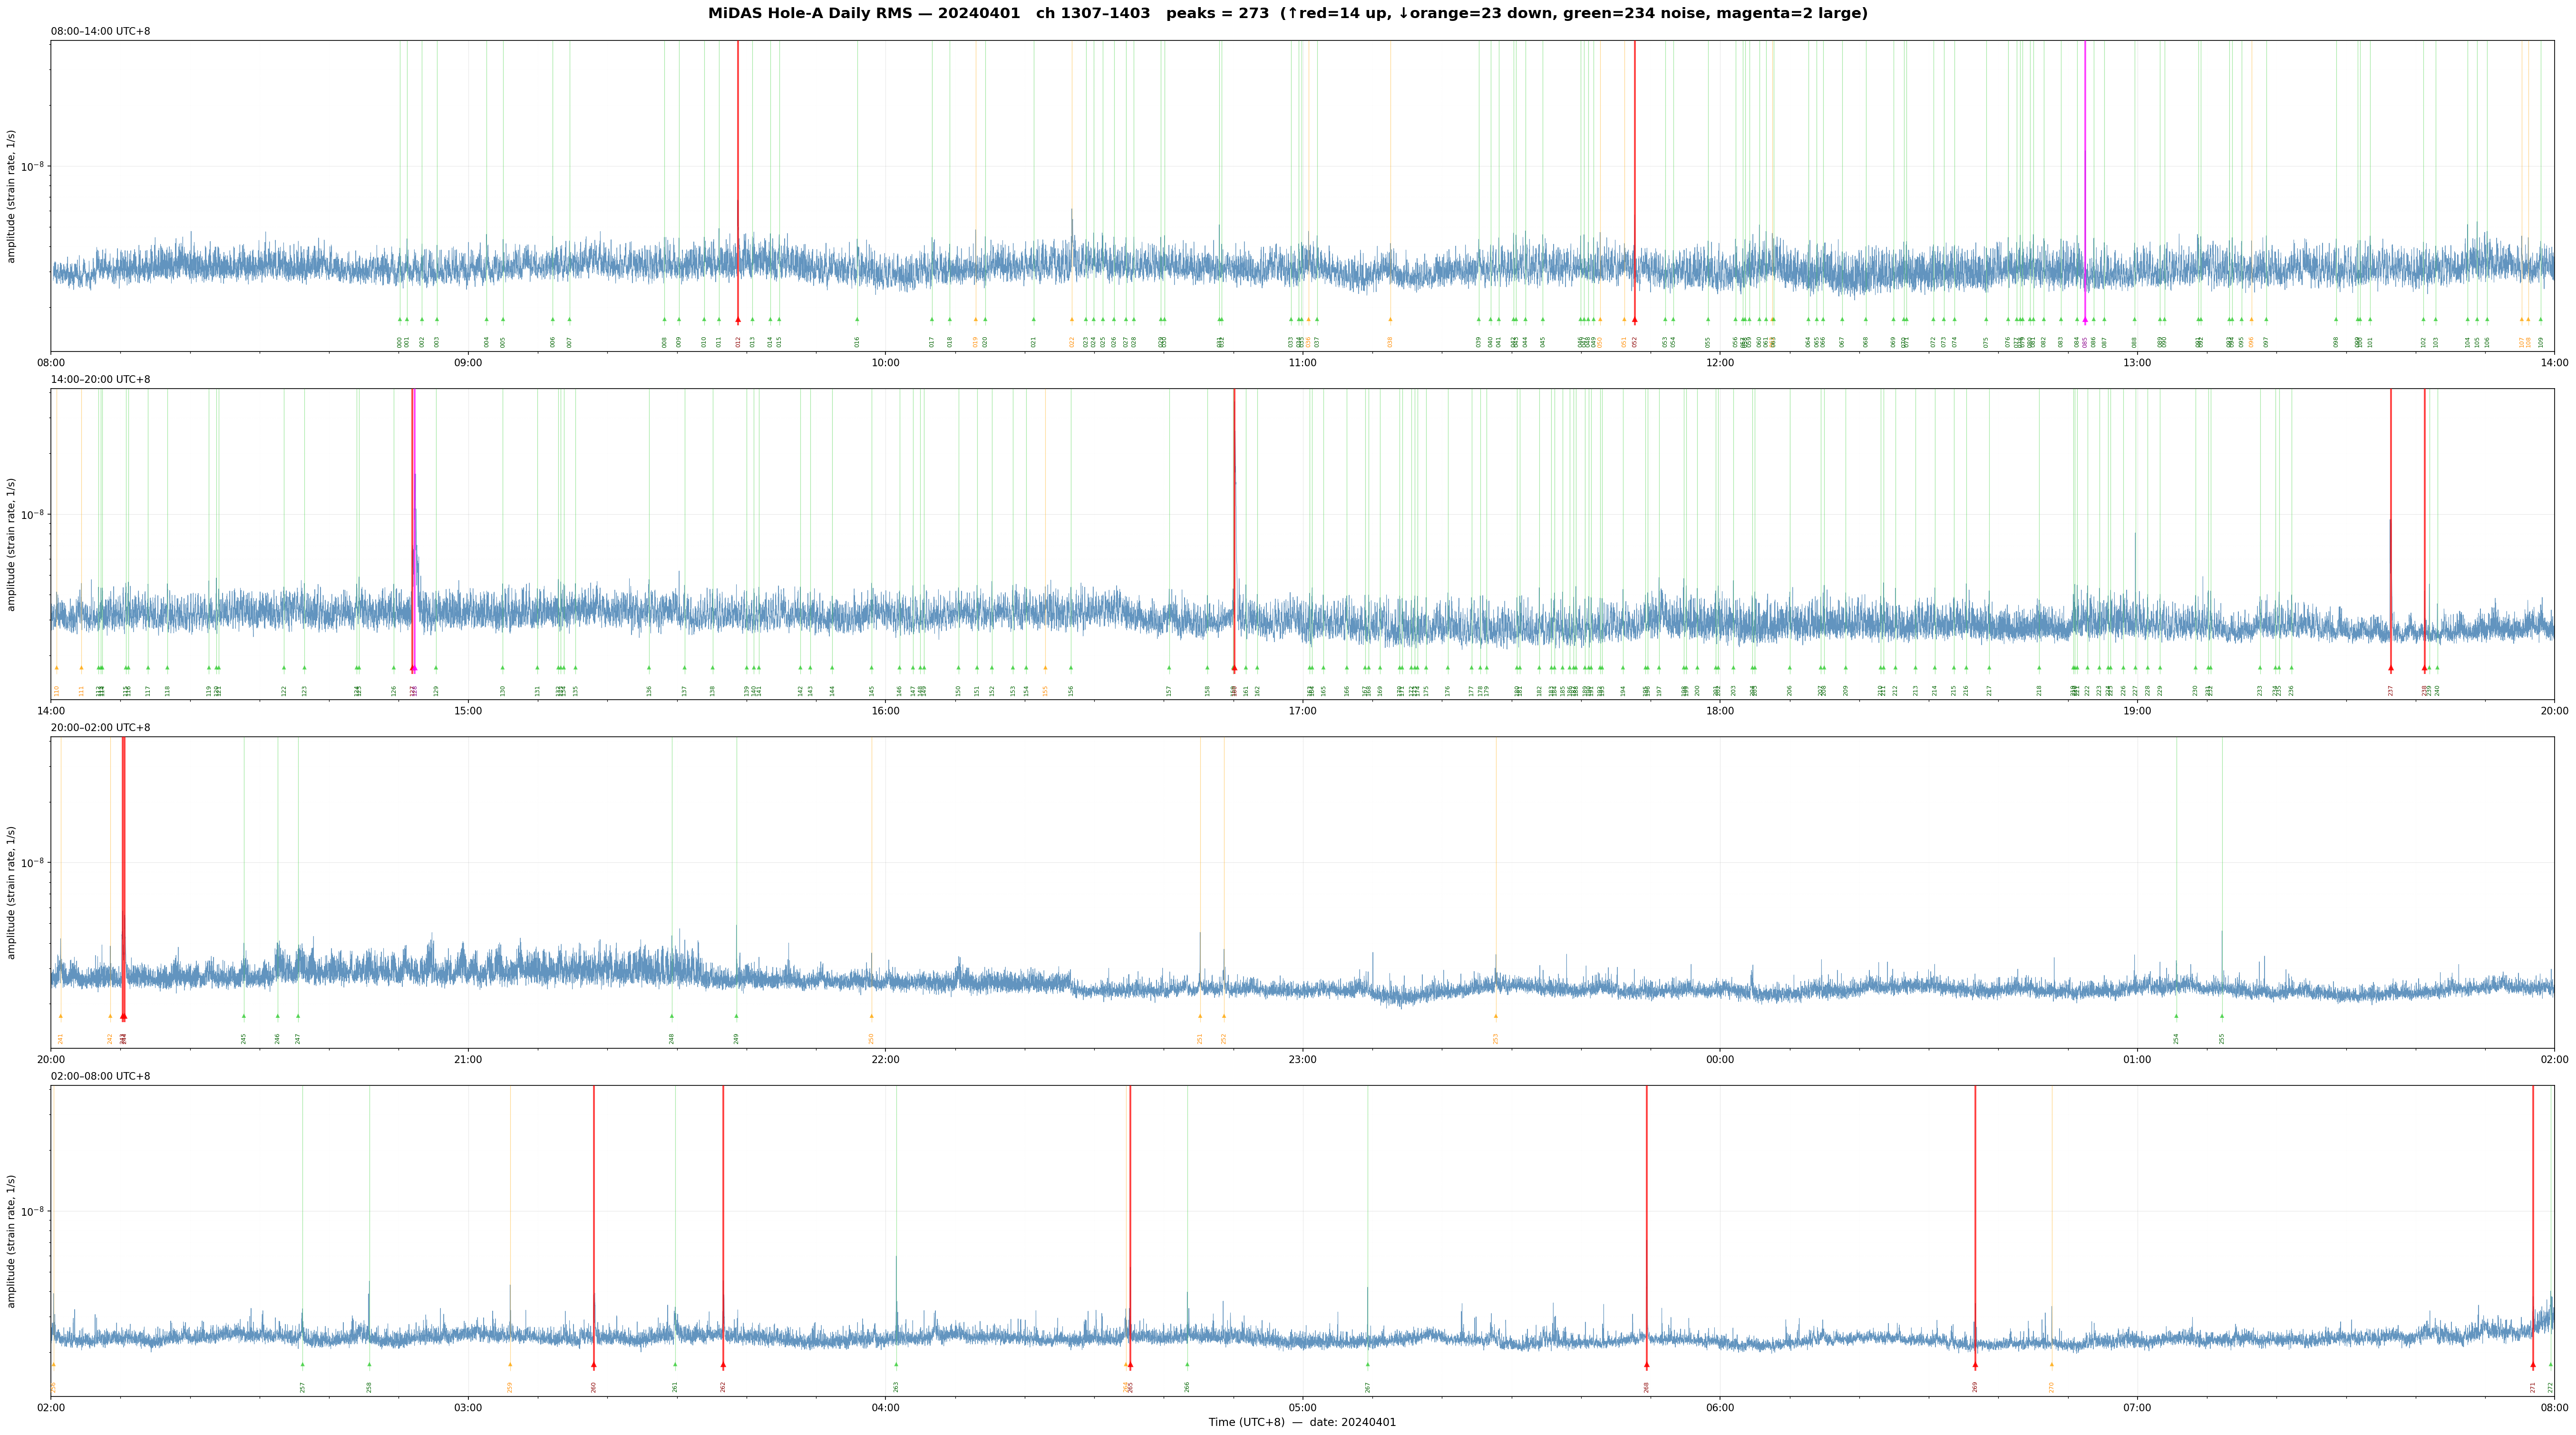The height and width of the screenshot is (1435, 2576).
Task: Select the 00:00 time tick label
Action: pos(1720,1060)
